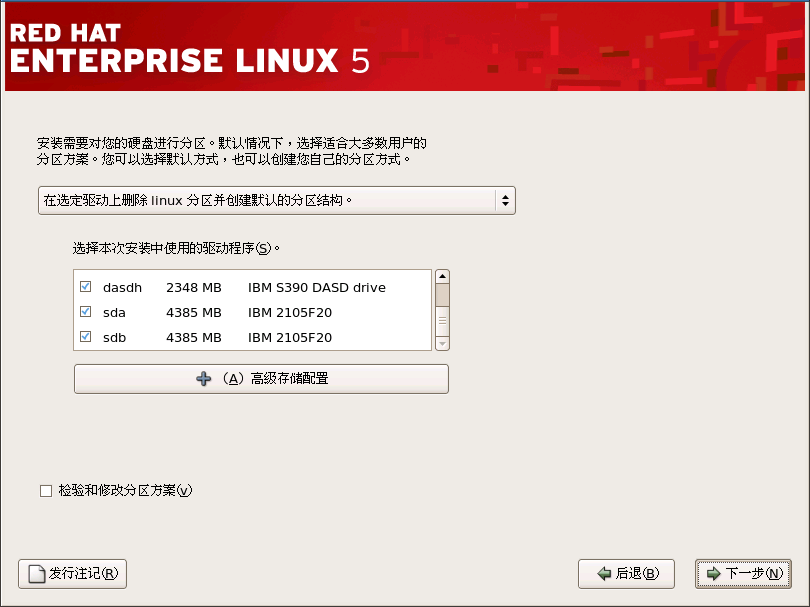Screen dimensions: 810x607
Task: Select the sdb drive name
Action: tap(114, 338)
